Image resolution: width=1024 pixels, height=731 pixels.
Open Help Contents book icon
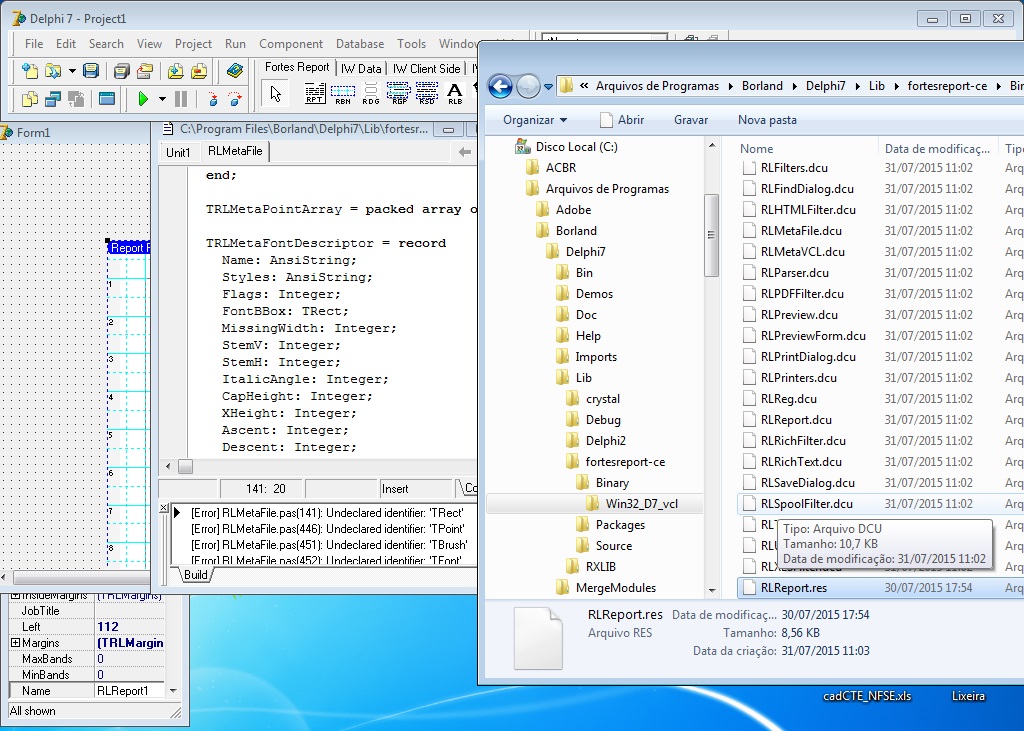tap(234, 71)
